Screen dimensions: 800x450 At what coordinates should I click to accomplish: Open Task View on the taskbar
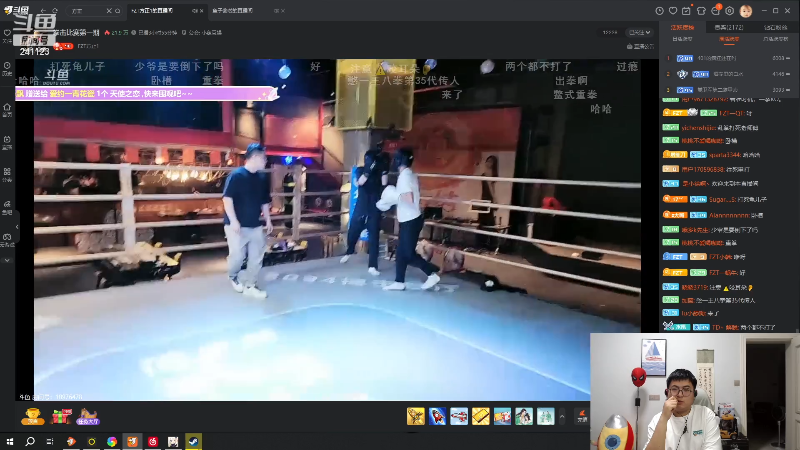(x=50, y=441)
